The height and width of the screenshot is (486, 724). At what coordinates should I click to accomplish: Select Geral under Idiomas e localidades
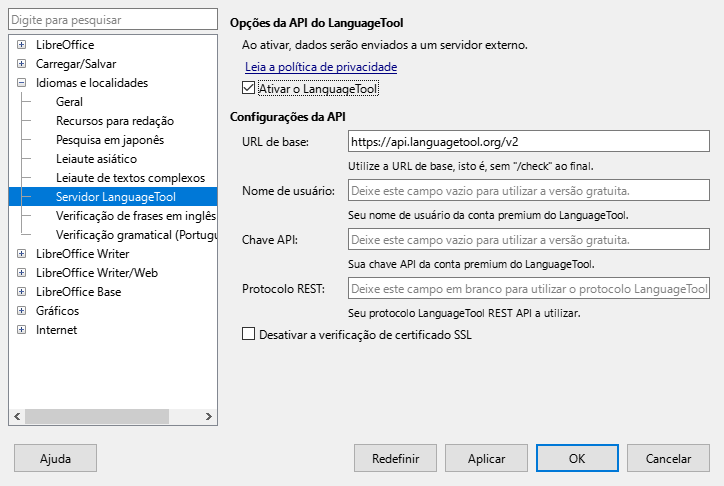69,102
